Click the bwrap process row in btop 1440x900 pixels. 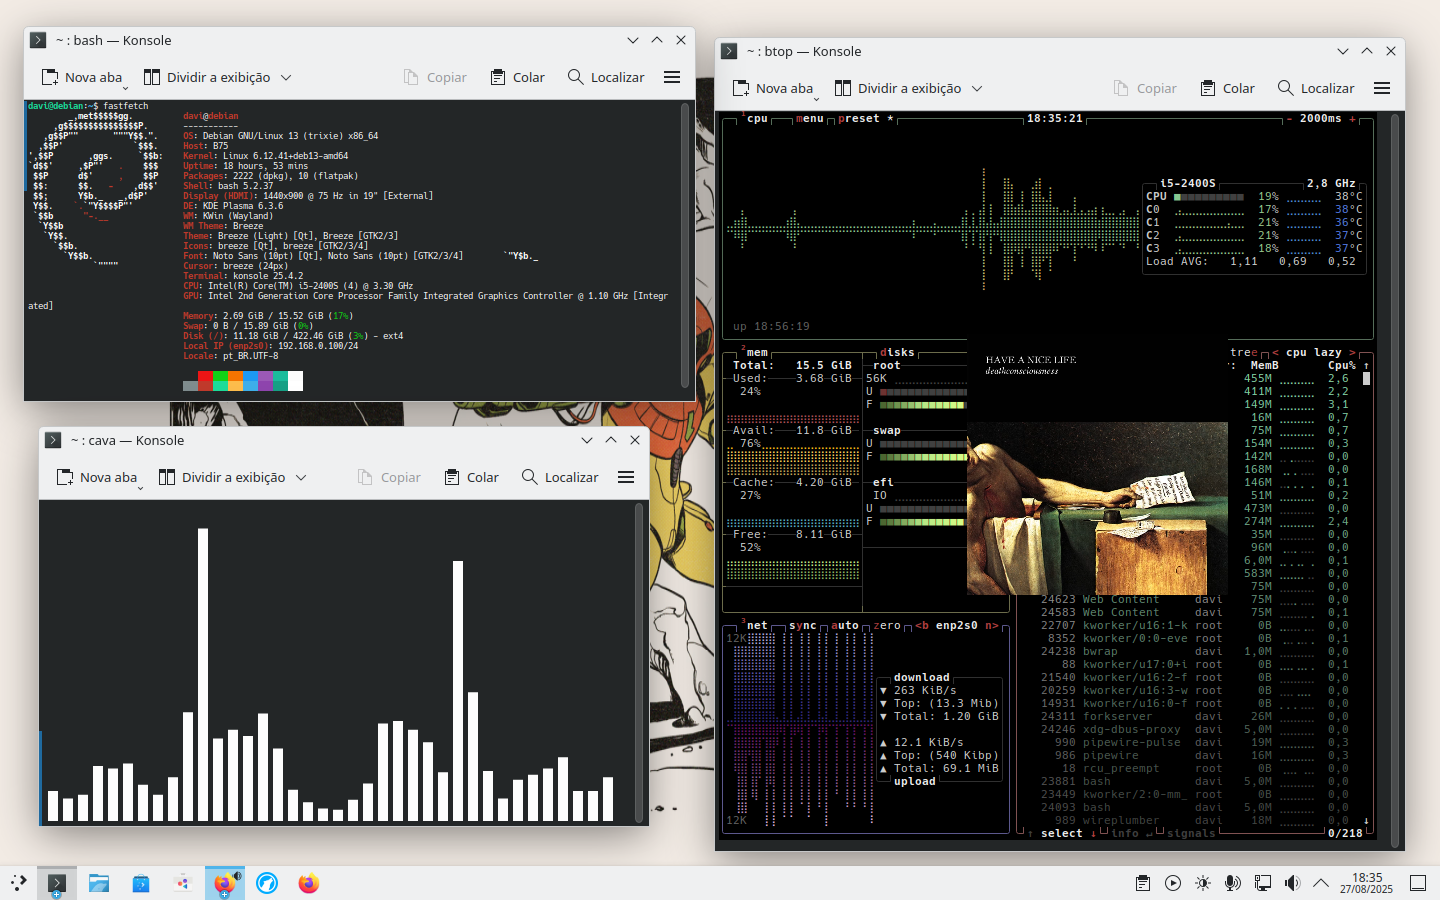point(1100,651)
